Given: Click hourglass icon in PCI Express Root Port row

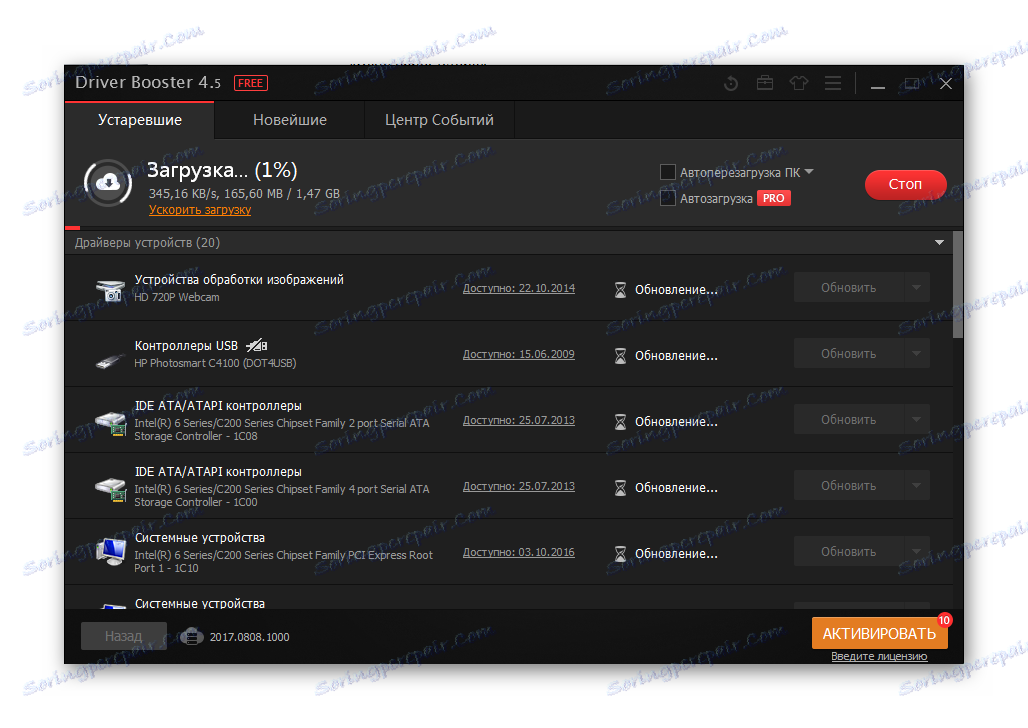Looking at the screenshot, I should [x=620, y=554].
